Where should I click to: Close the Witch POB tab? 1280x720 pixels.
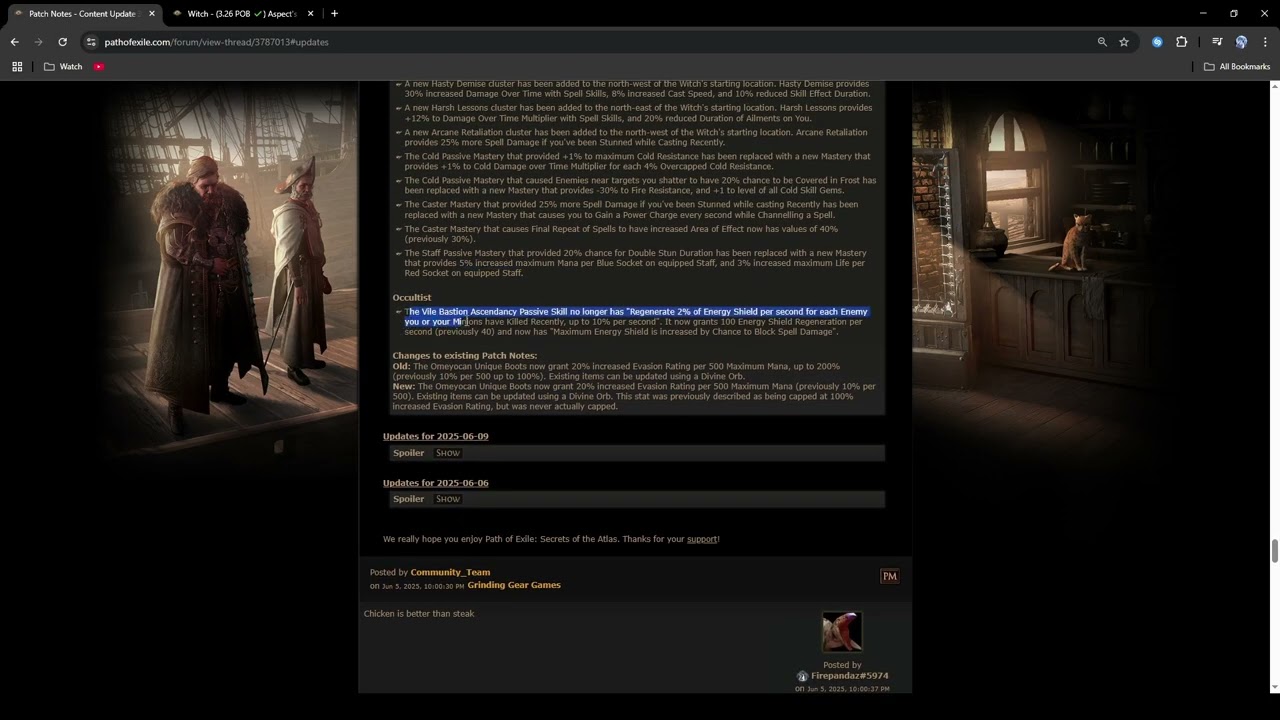tap(311, 14)
